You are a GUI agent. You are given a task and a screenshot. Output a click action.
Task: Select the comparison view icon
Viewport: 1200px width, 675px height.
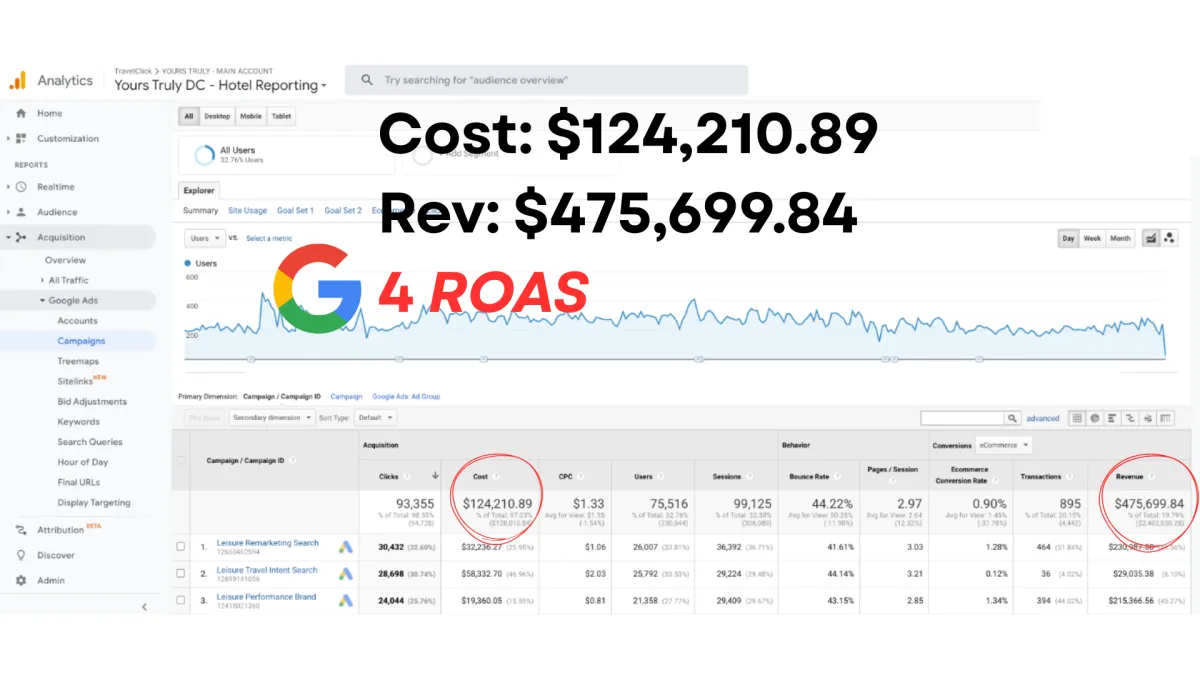[x=1130, y=418]
